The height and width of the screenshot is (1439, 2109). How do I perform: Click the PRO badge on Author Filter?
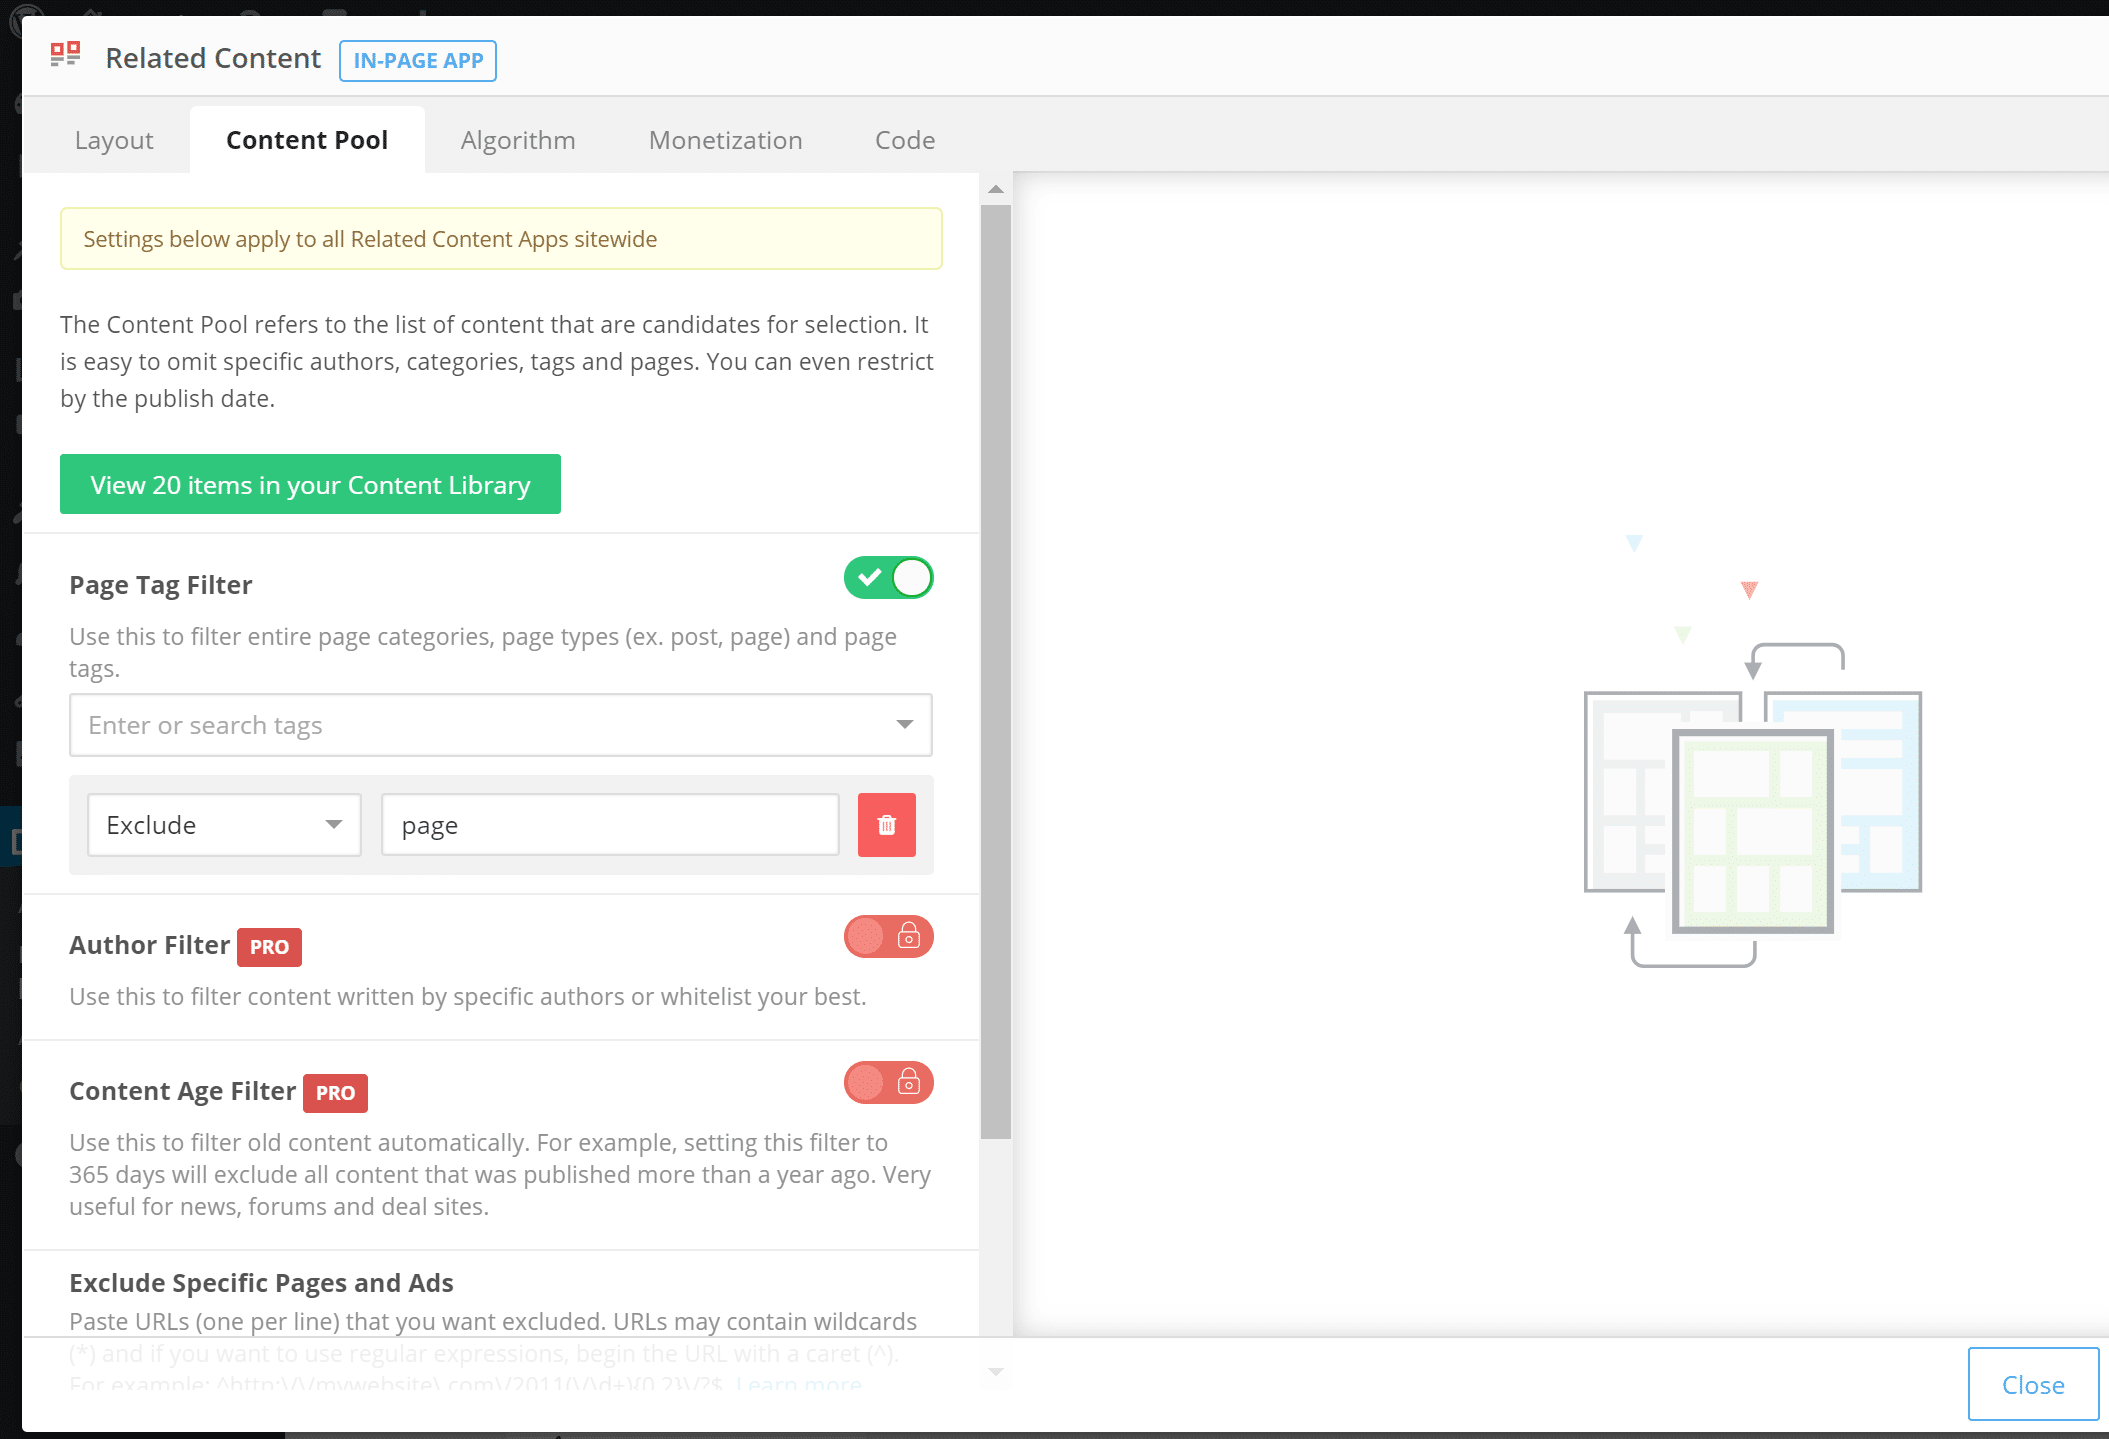tap(268, 945)
